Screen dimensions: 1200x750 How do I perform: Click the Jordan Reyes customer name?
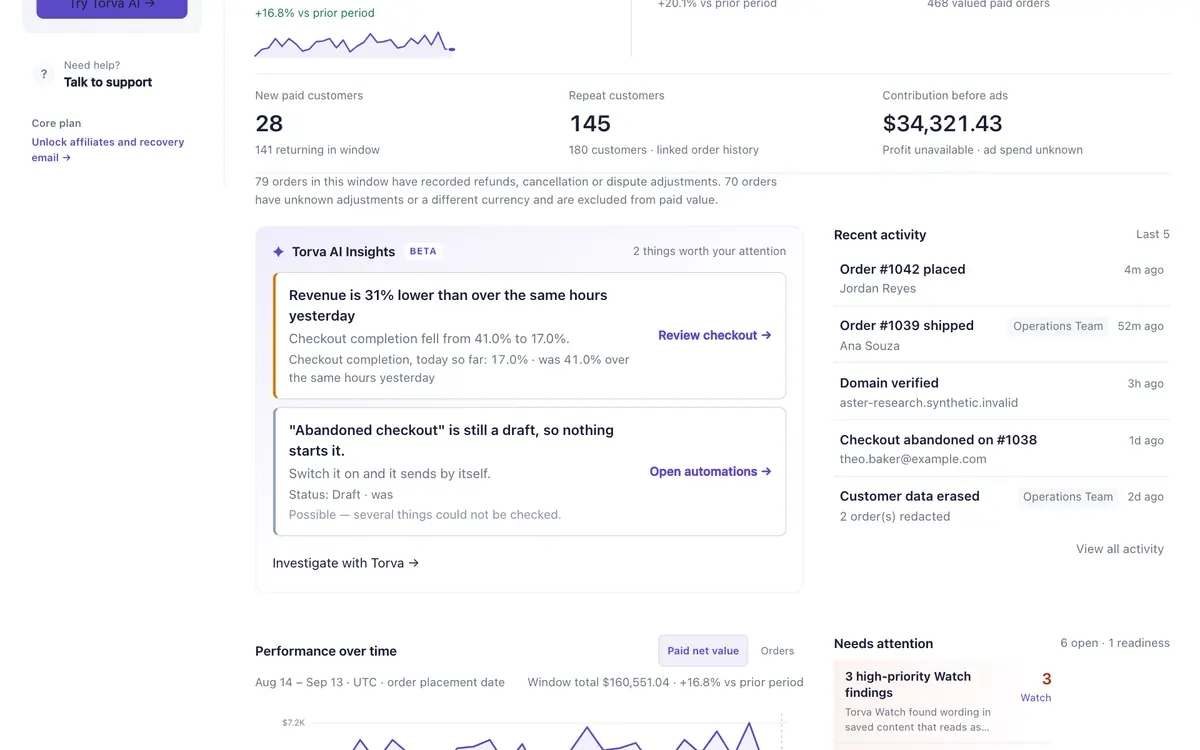[x=878, y=288]
